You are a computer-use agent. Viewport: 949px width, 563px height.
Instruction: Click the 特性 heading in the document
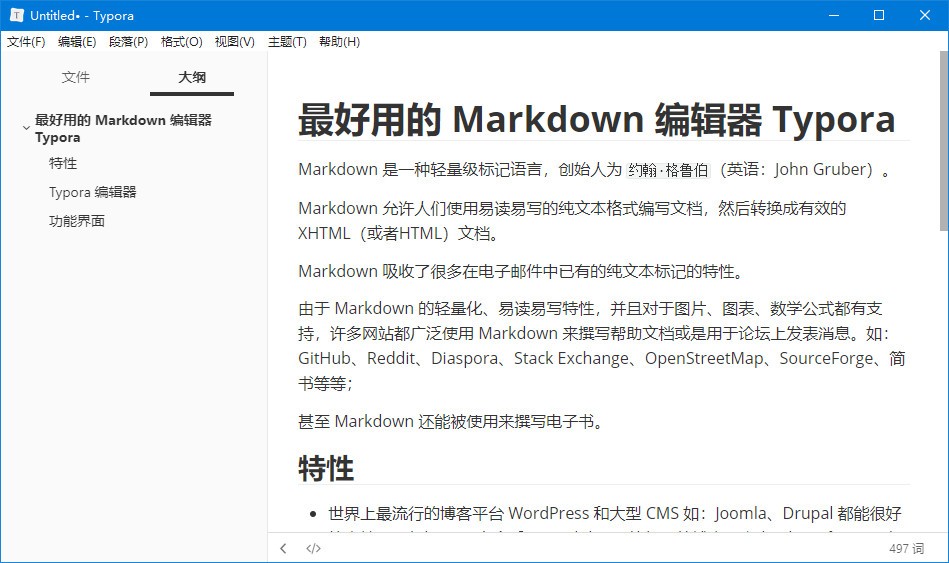(326, 469)
